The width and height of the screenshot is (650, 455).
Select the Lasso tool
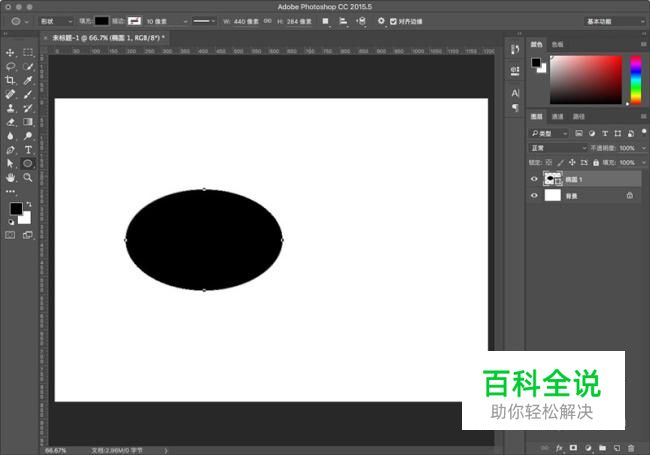pyautogui.click(x=10, y=66)
